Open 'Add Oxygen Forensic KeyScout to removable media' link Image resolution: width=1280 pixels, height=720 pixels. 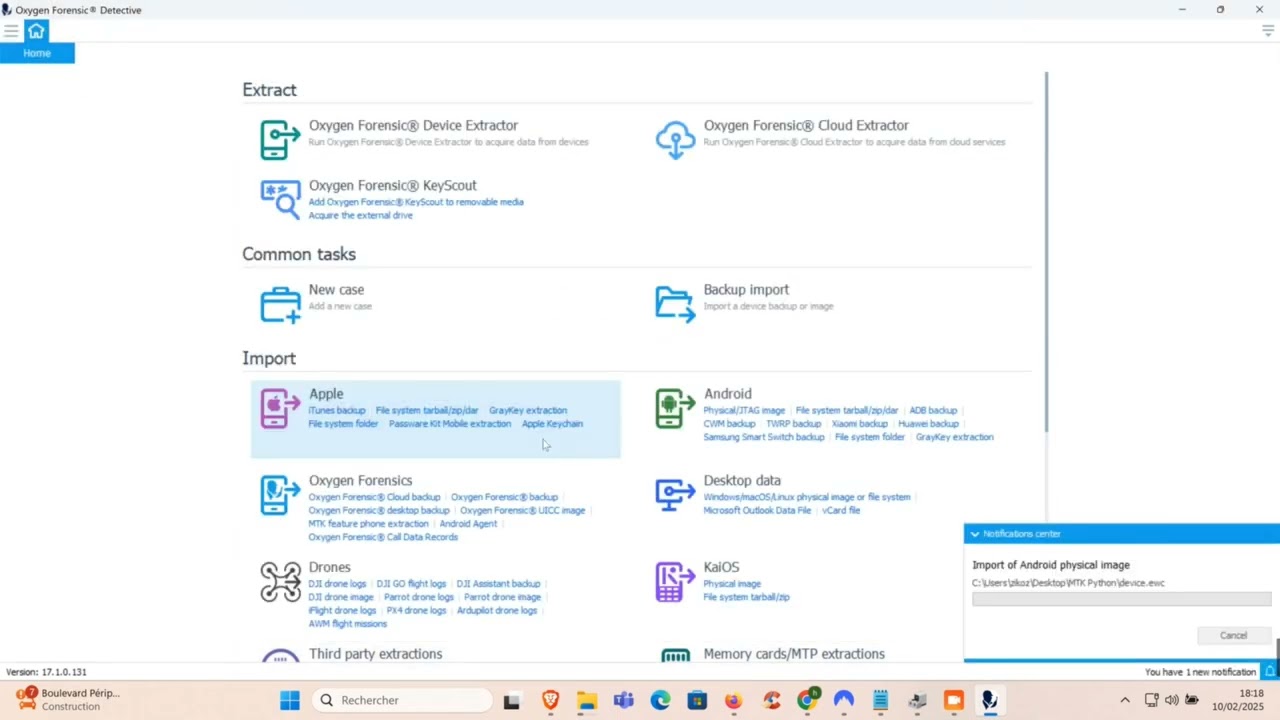click(x=416, y=202)
